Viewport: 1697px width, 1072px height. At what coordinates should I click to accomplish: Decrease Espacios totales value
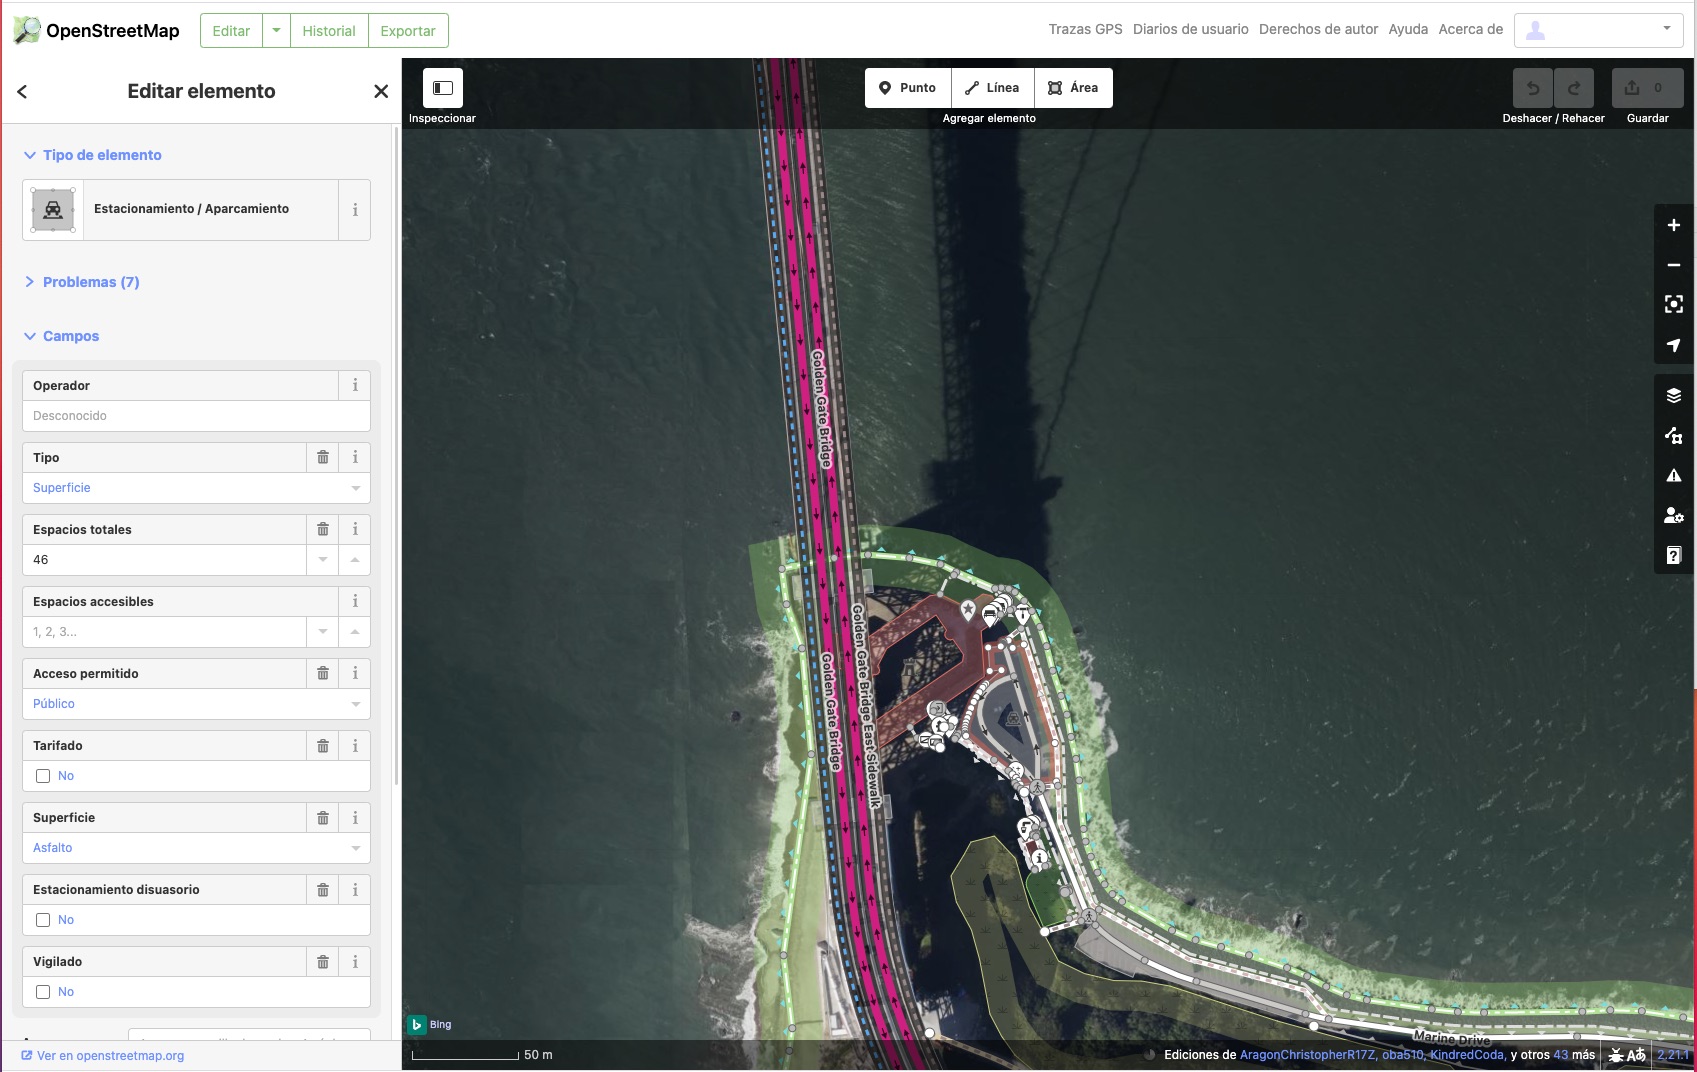tap(323, 560)
